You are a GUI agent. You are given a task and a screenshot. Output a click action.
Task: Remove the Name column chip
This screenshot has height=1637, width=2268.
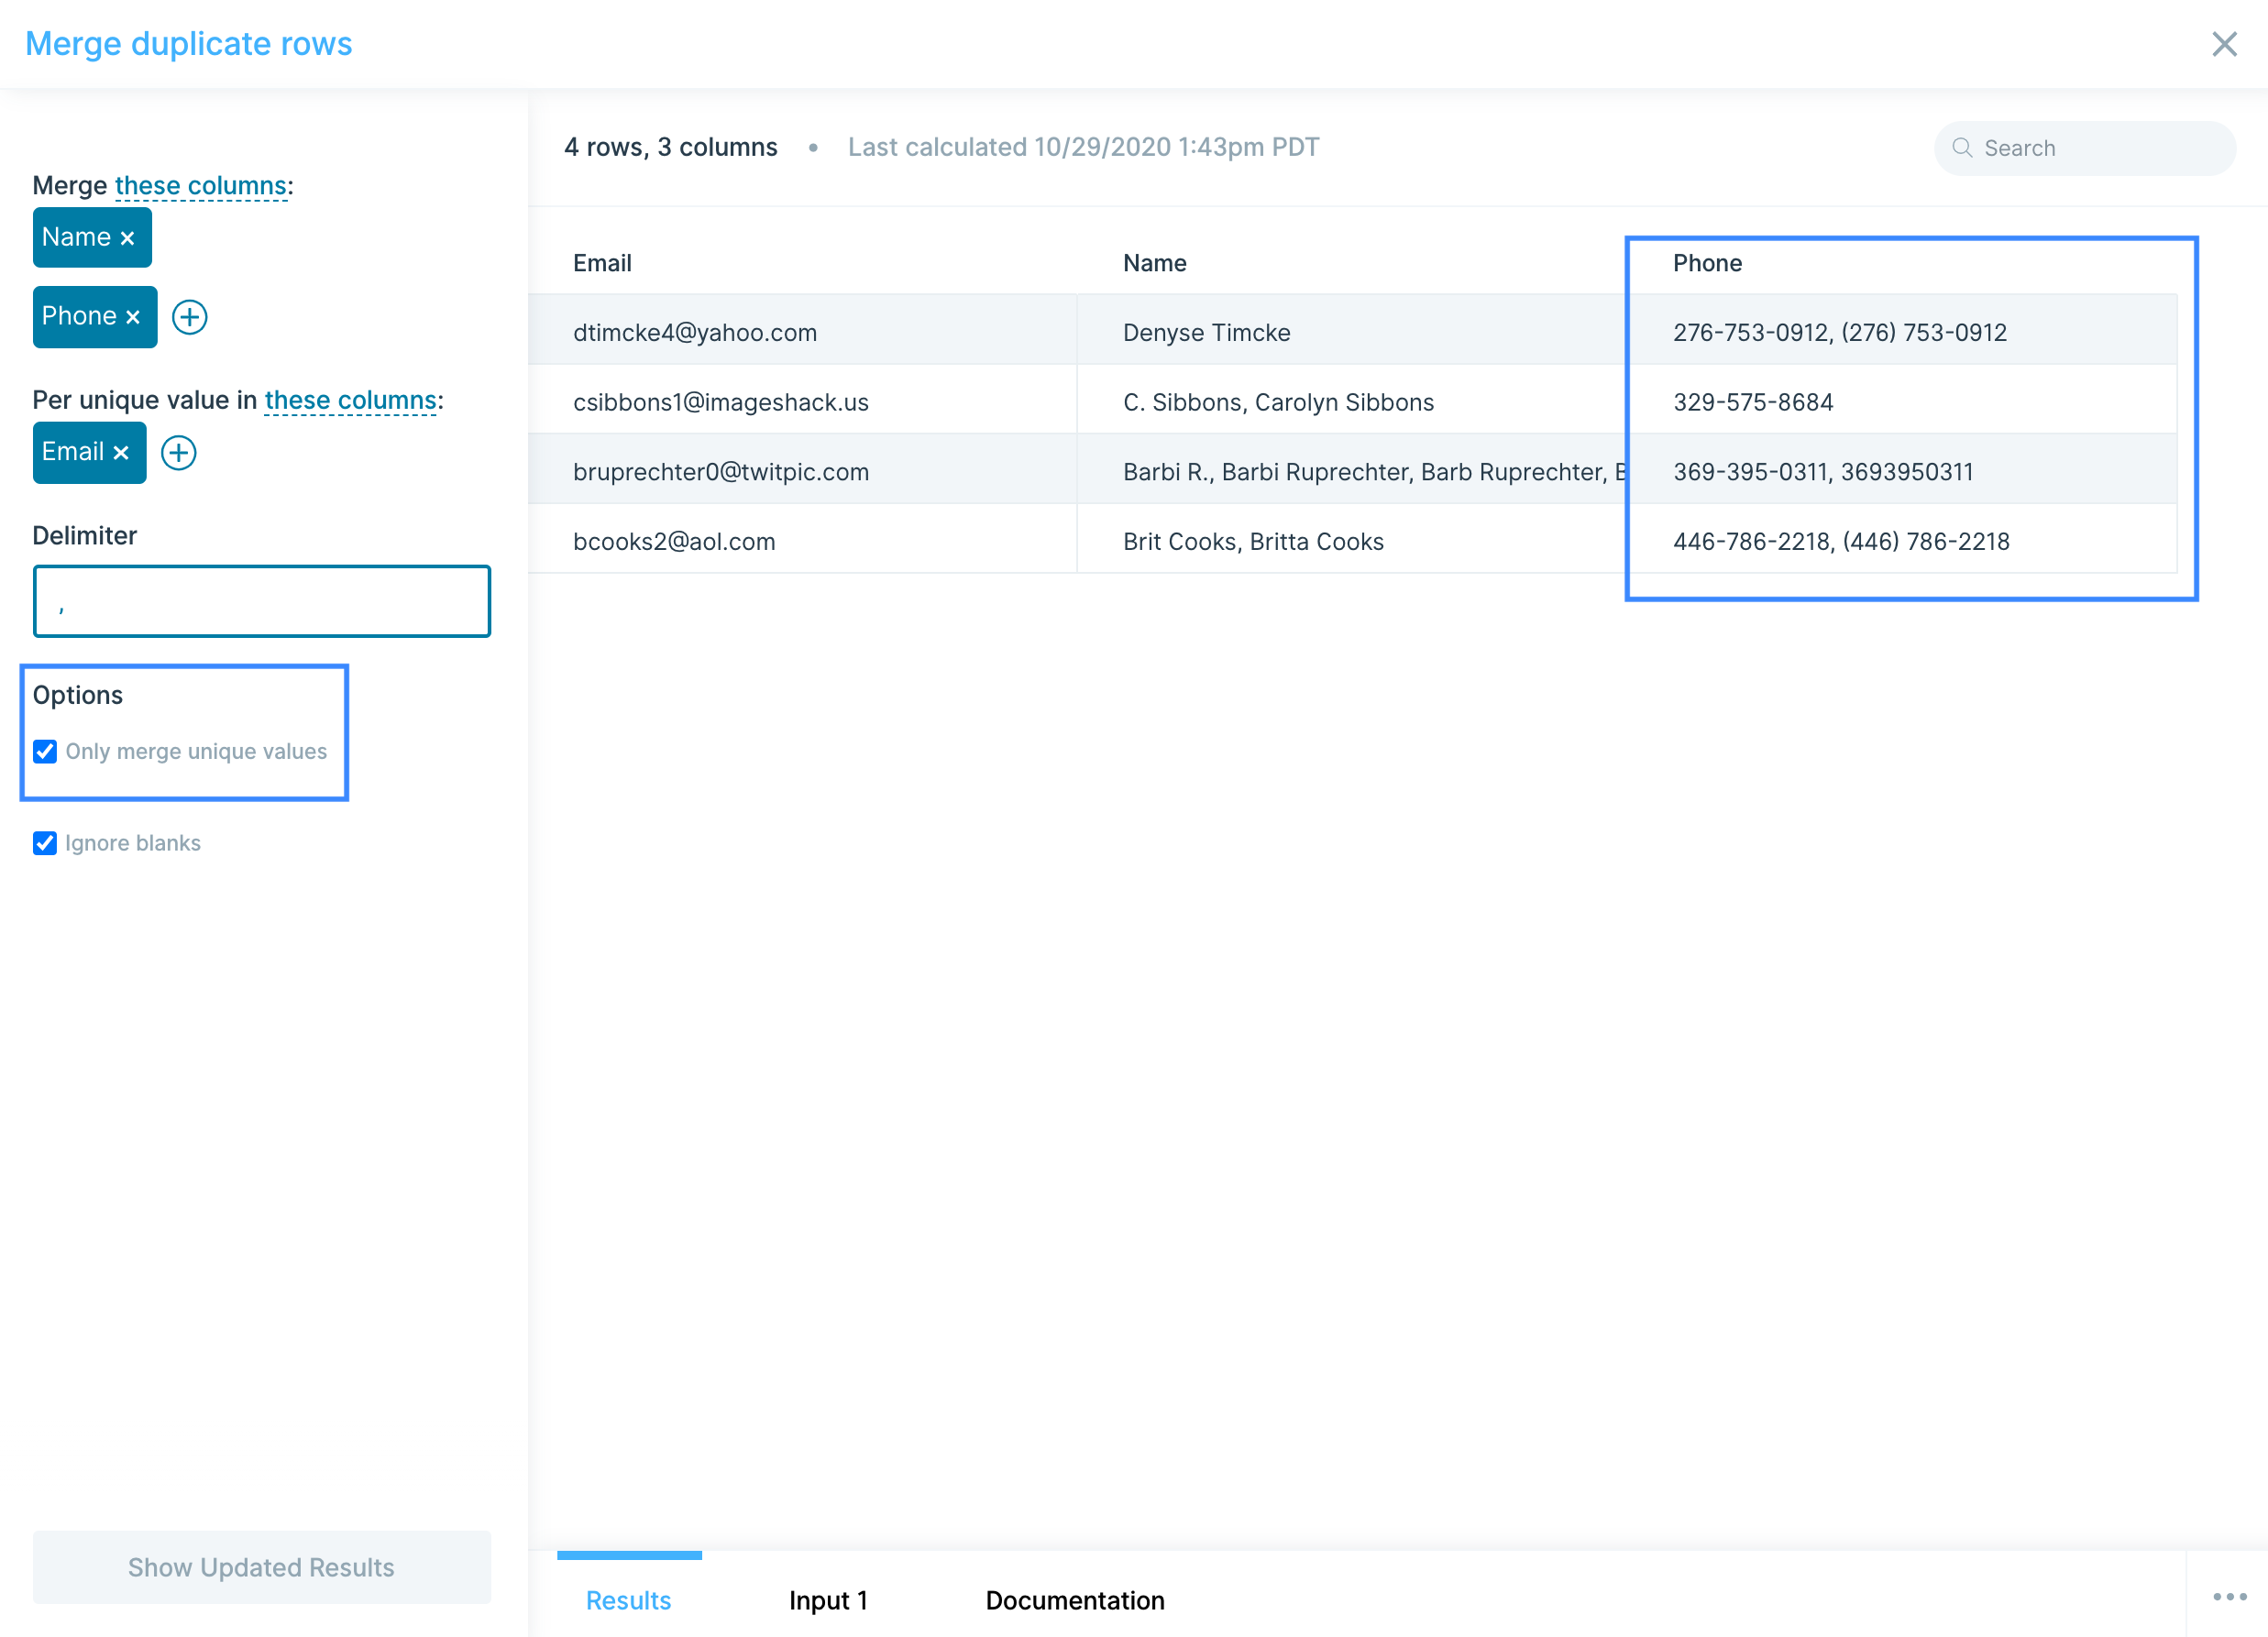[127, 238]
